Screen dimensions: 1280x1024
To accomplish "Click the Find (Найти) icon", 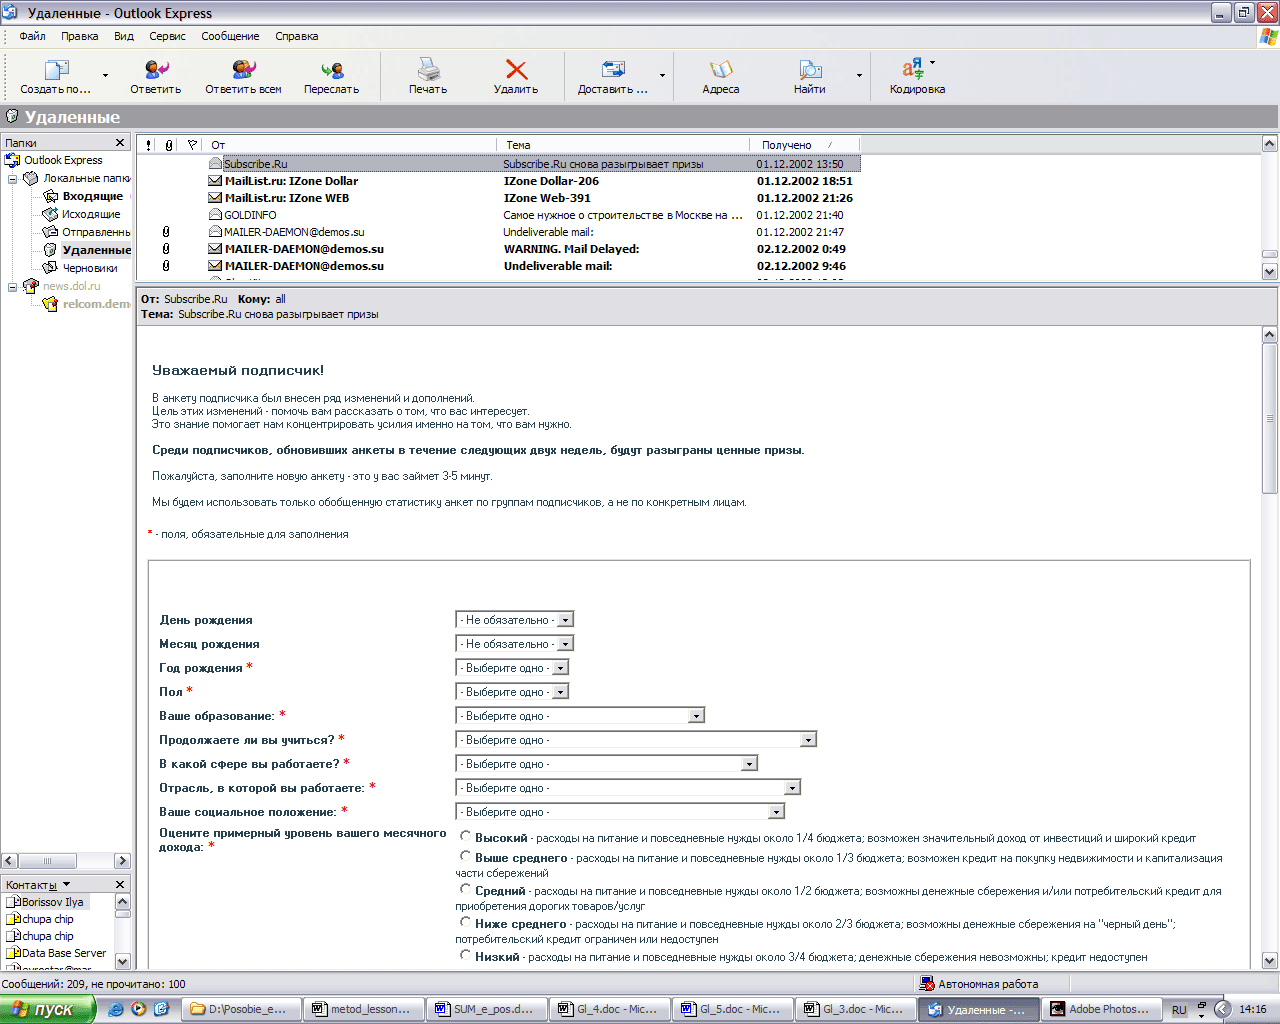I will (810, 70).
